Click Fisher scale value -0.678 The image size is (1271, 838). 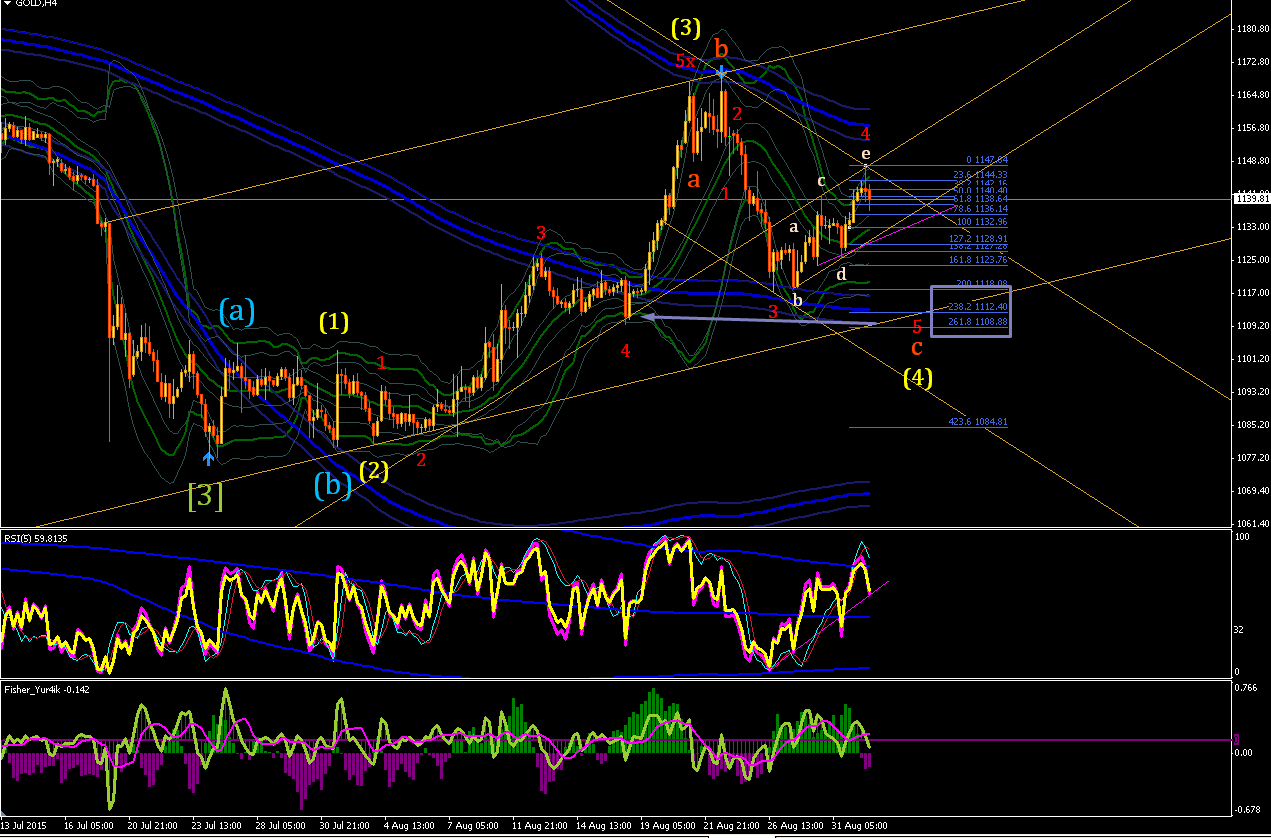point(1248,811)
